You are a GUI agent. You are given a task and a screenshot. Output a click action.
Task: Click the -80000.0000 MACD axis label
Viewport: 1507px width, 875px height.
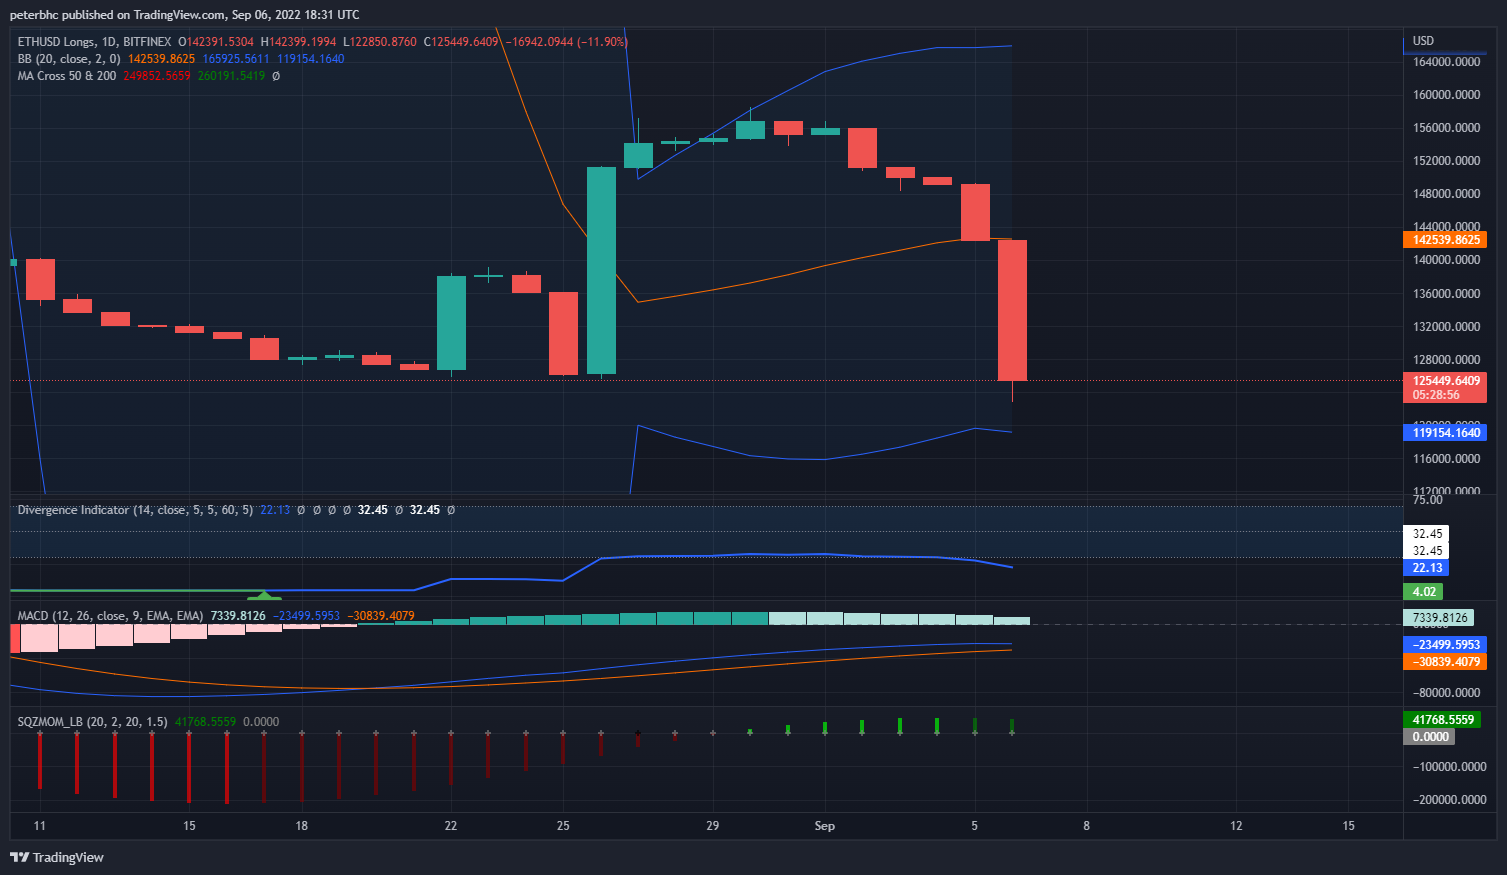click(x=1446, y=693)
